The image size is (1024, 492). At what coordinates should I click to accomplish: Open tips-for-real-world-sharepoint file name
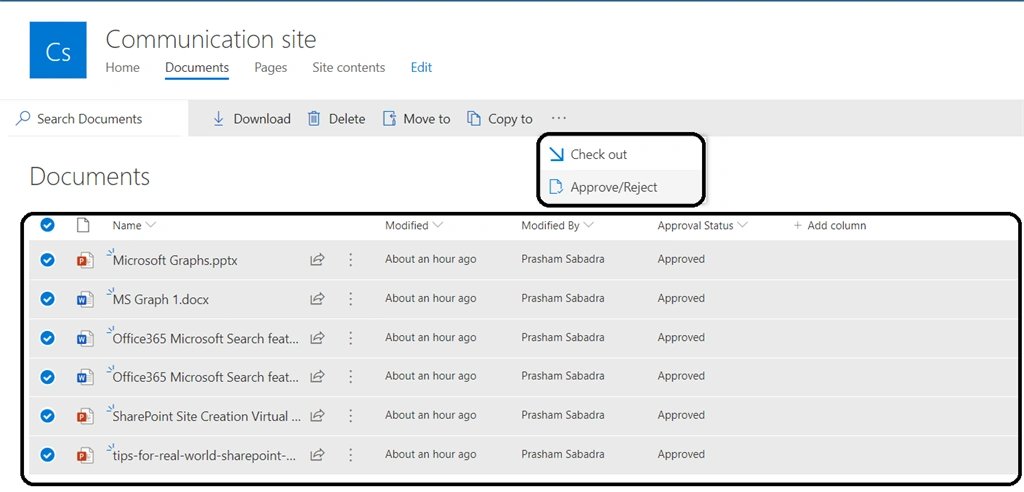tap(206, 455)
